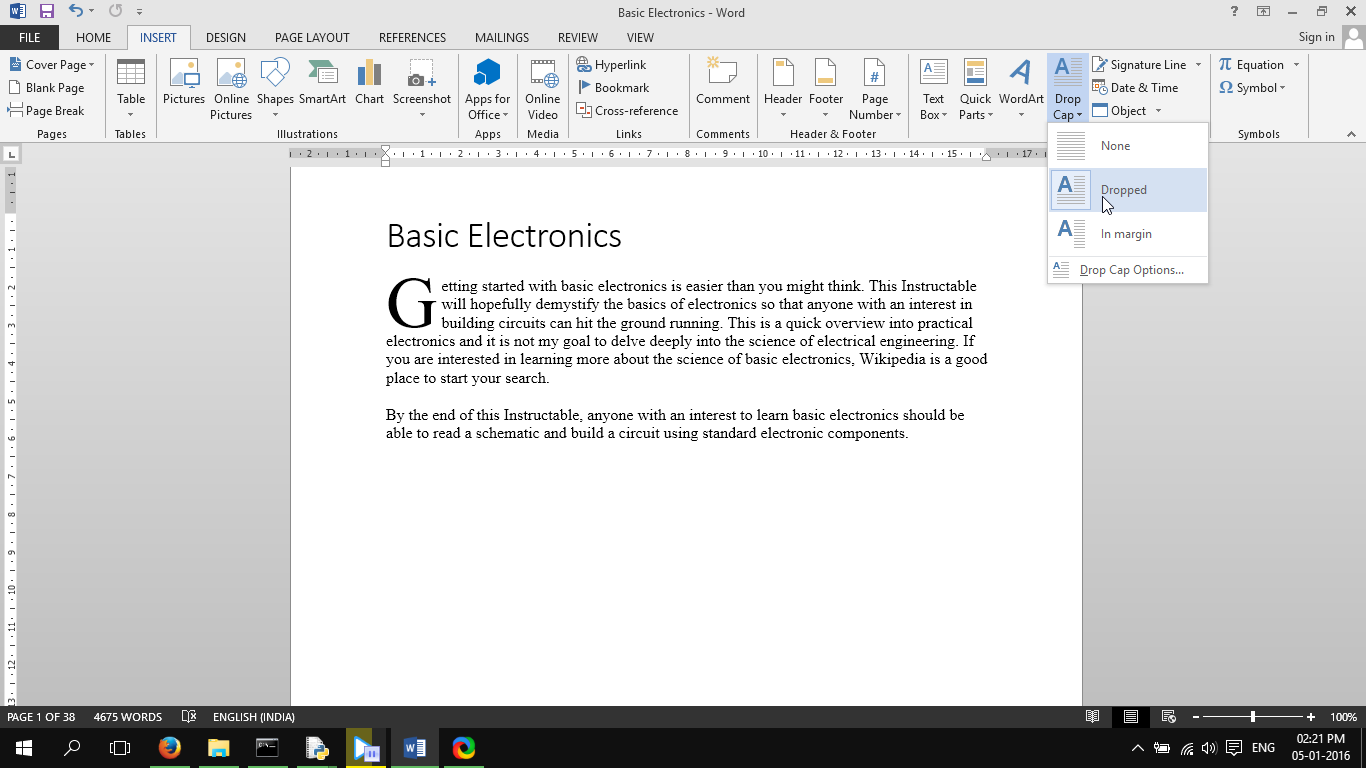The image size is (1366, 768).
Task: Open Windows Start menu
Action: 23,747
